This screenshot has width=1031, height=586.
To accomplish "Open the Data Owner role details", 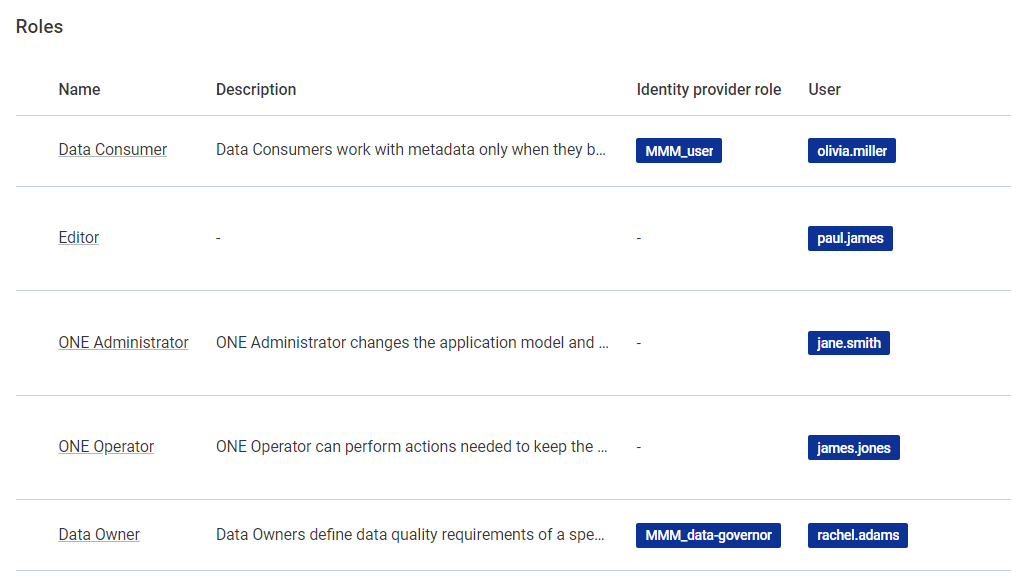I will (99, 534).
